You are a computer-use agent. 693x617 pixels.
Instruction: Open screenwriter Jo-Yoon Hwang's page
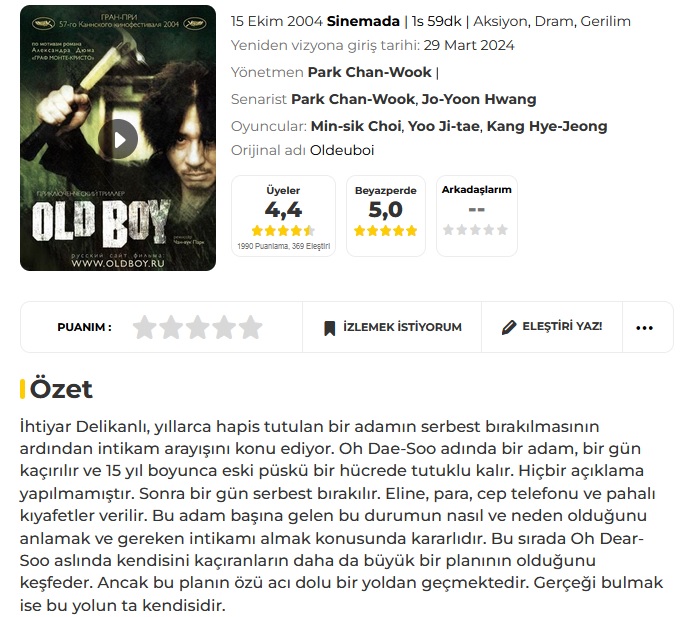tap(479, 99)
